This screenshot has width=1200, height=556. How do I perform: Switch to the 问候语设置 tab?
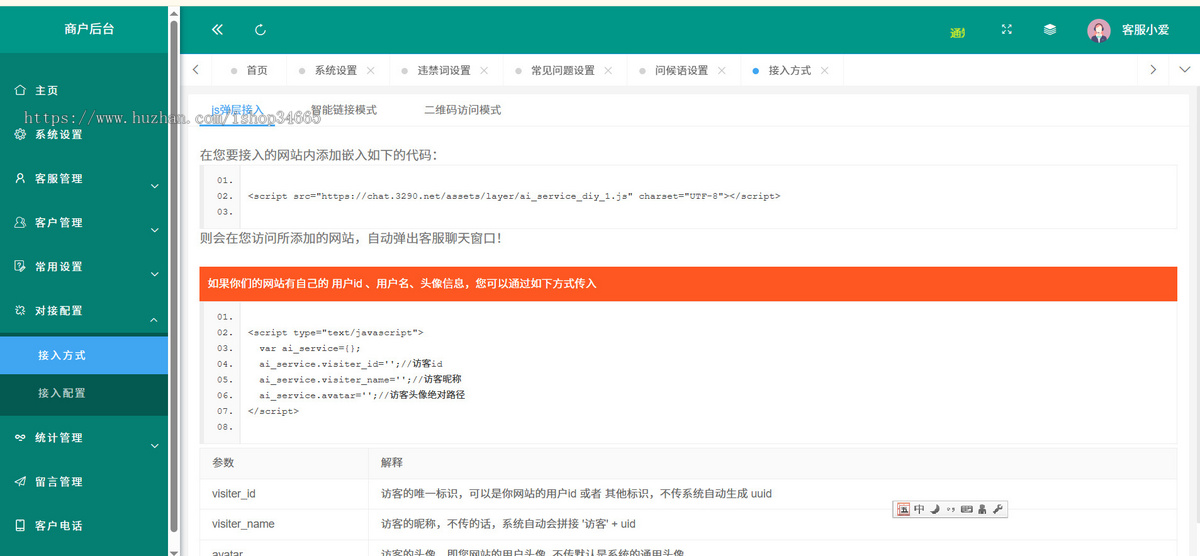(x=682, y=70)
